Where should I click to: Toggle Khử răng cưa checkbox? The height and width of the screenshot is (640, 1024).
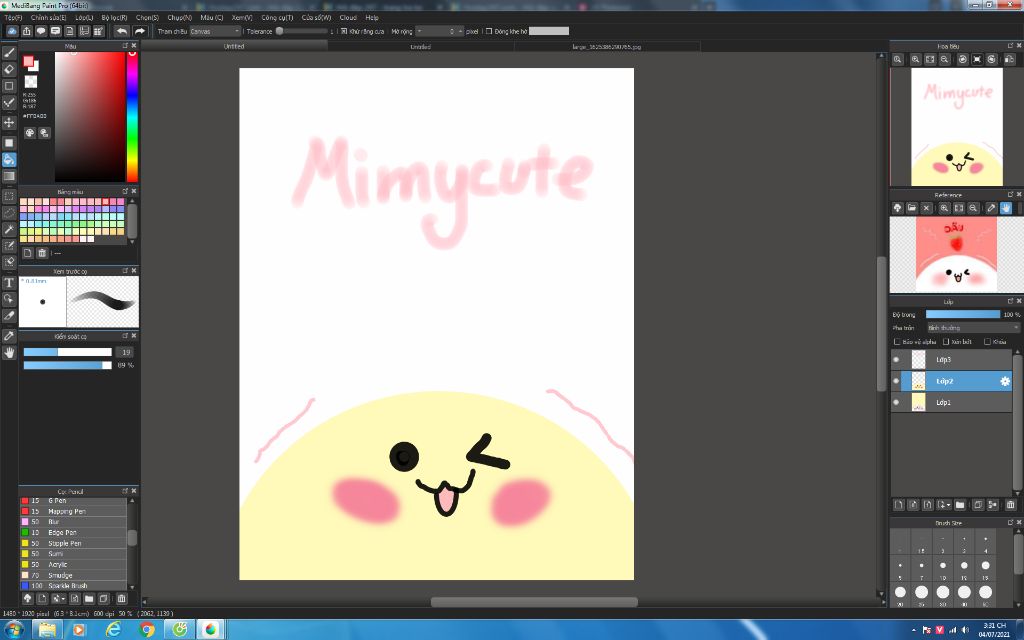point(344,31)
